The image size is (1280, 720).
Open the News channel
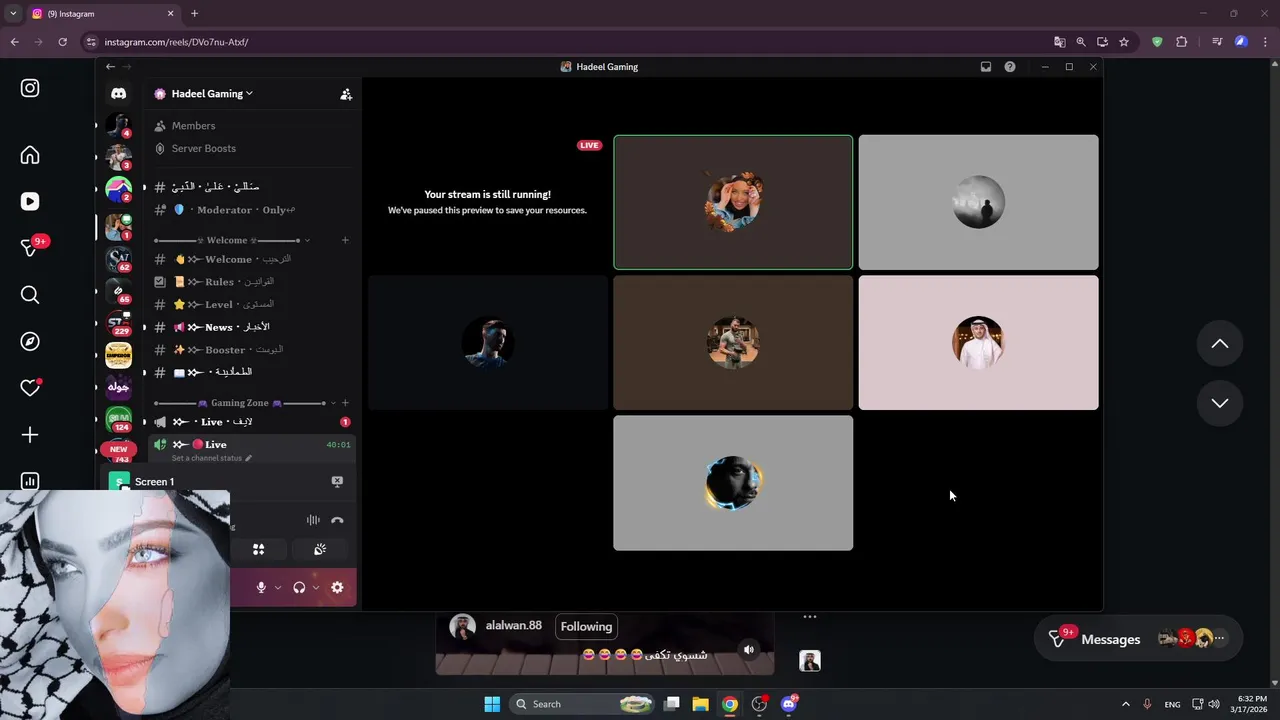coord(252,327)
